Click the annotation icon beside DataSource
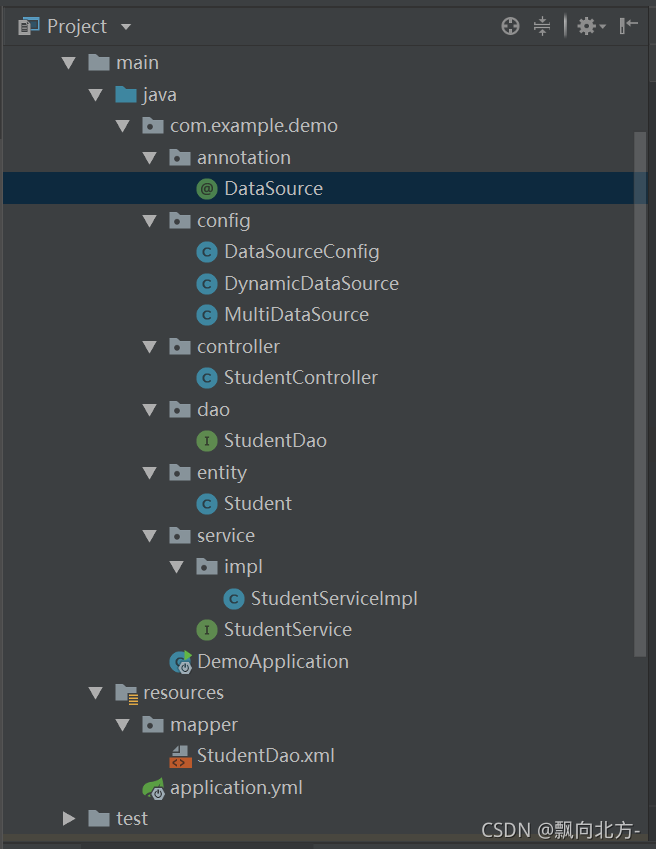This screenshot has width=656, height=849. point(206,188)
